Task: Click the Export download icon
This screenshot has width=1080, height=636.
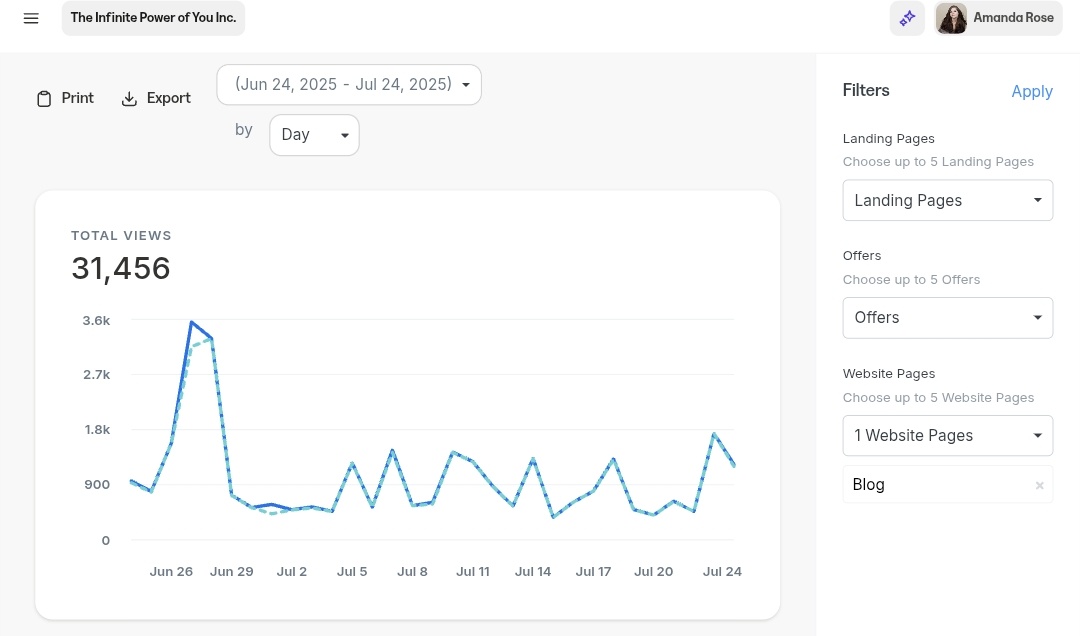Action: (x=129, y=99)
